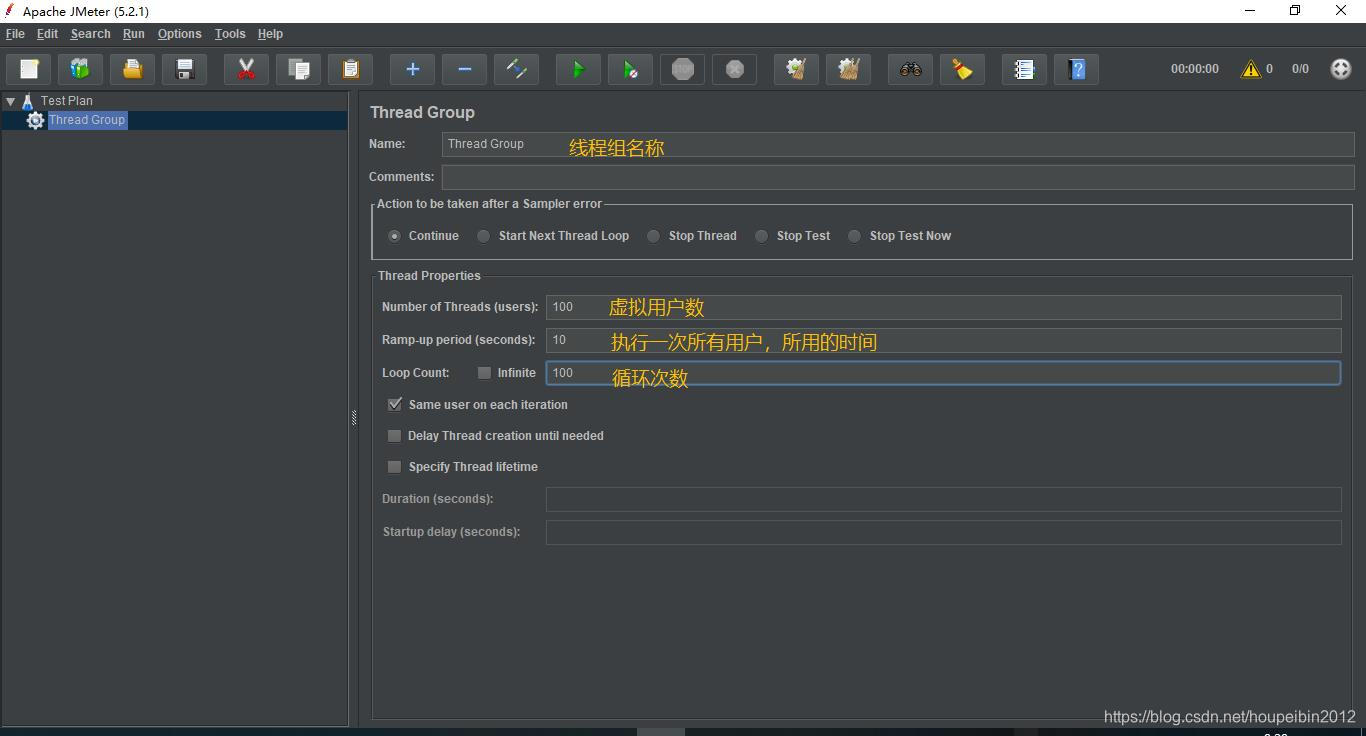Open the Search menu
The width and height of the screenshot is (1366, 736).
(x=90, y=34)
